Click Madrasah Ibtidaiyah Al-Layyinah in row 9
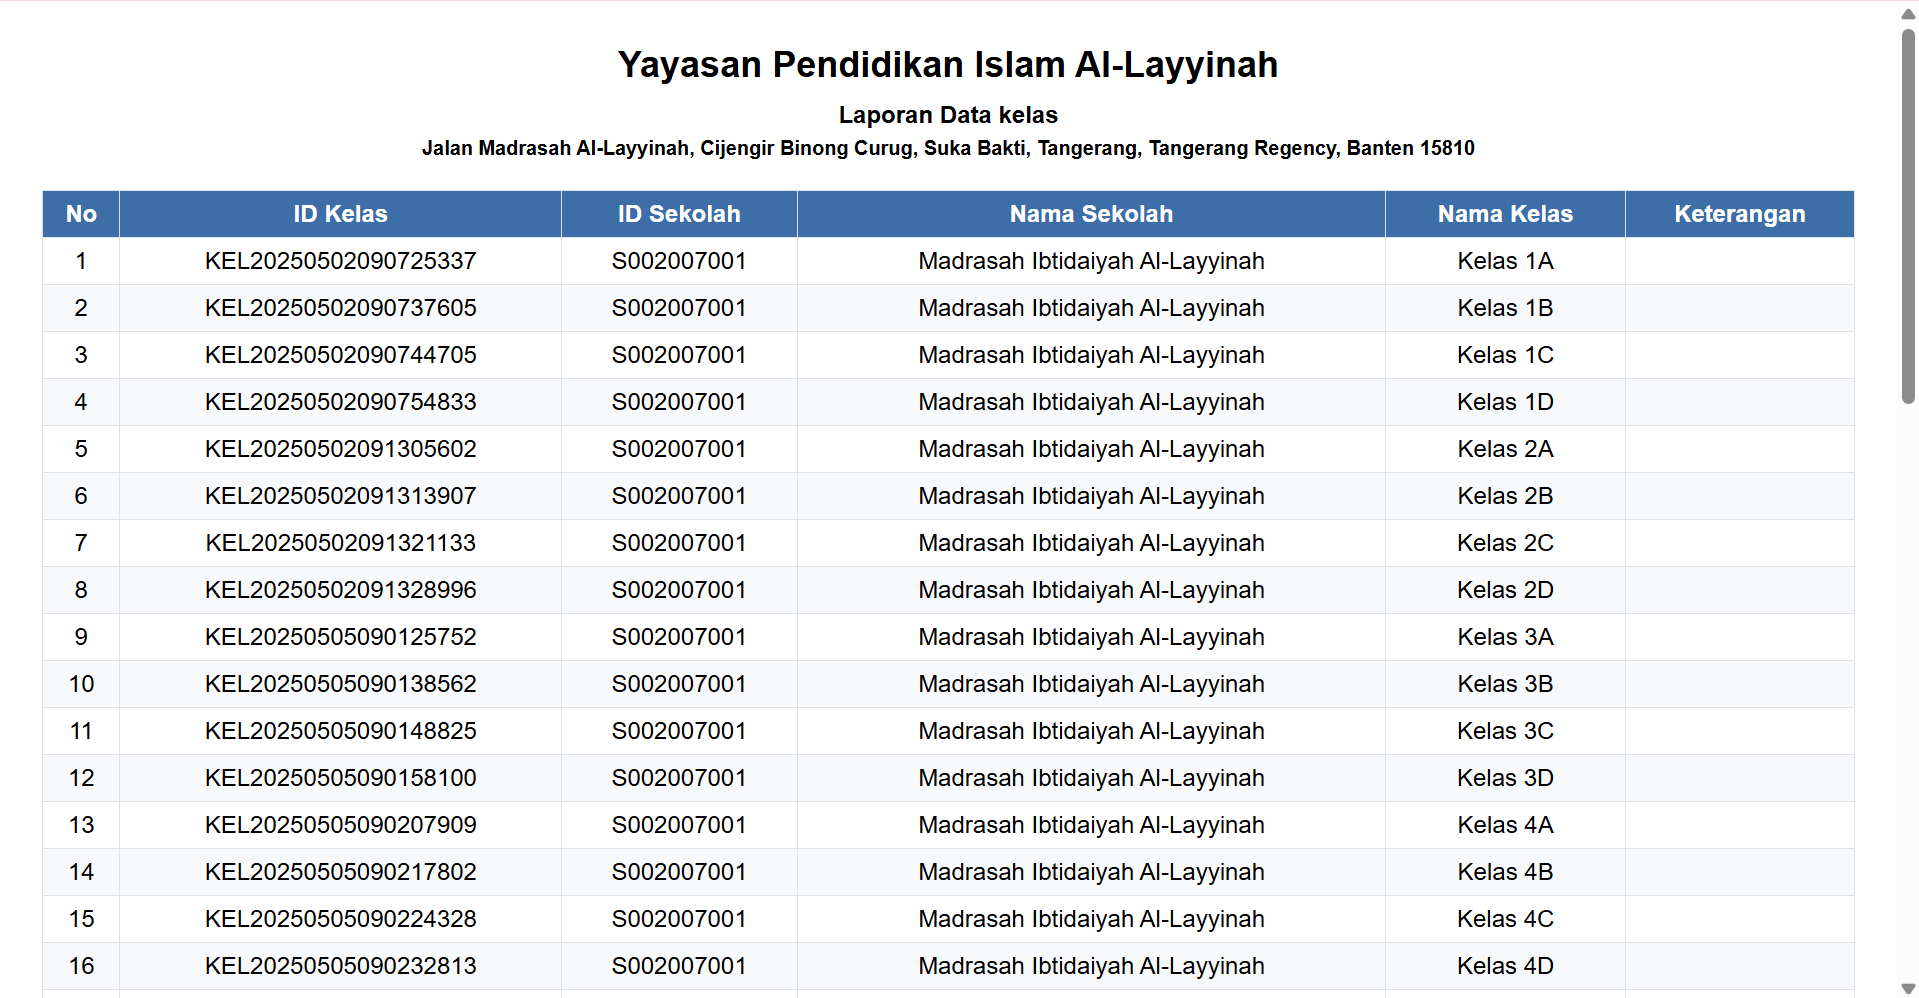This screenshot has width=1919, height=998. coord(1090,637)
